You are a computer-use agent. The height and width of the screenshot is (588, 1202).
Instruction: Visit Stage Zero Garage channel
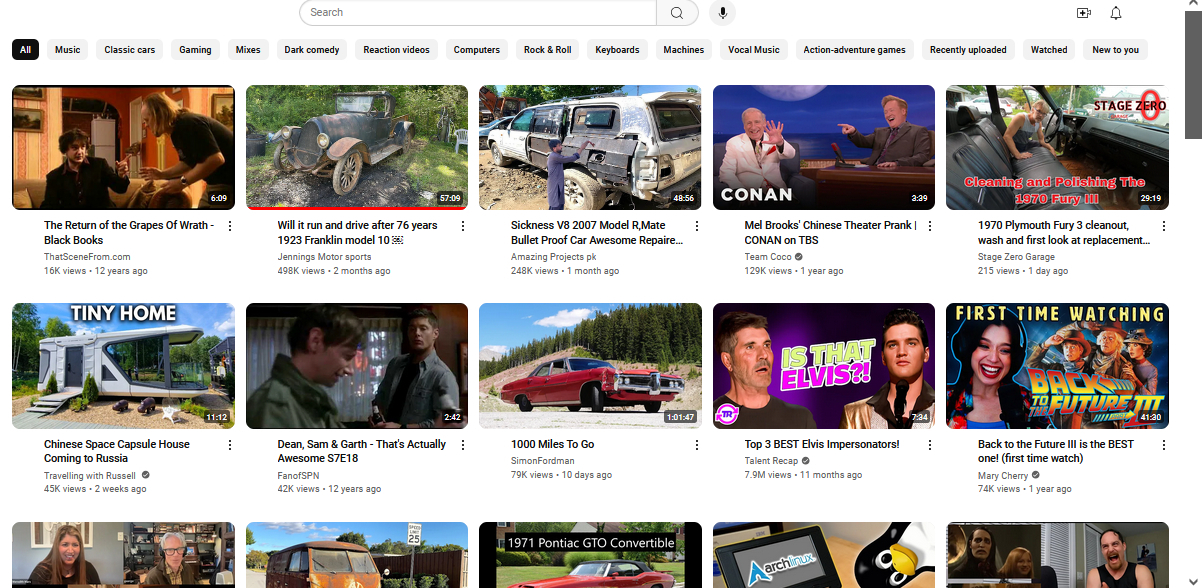pyautogui.click(x=1016, y=257)
